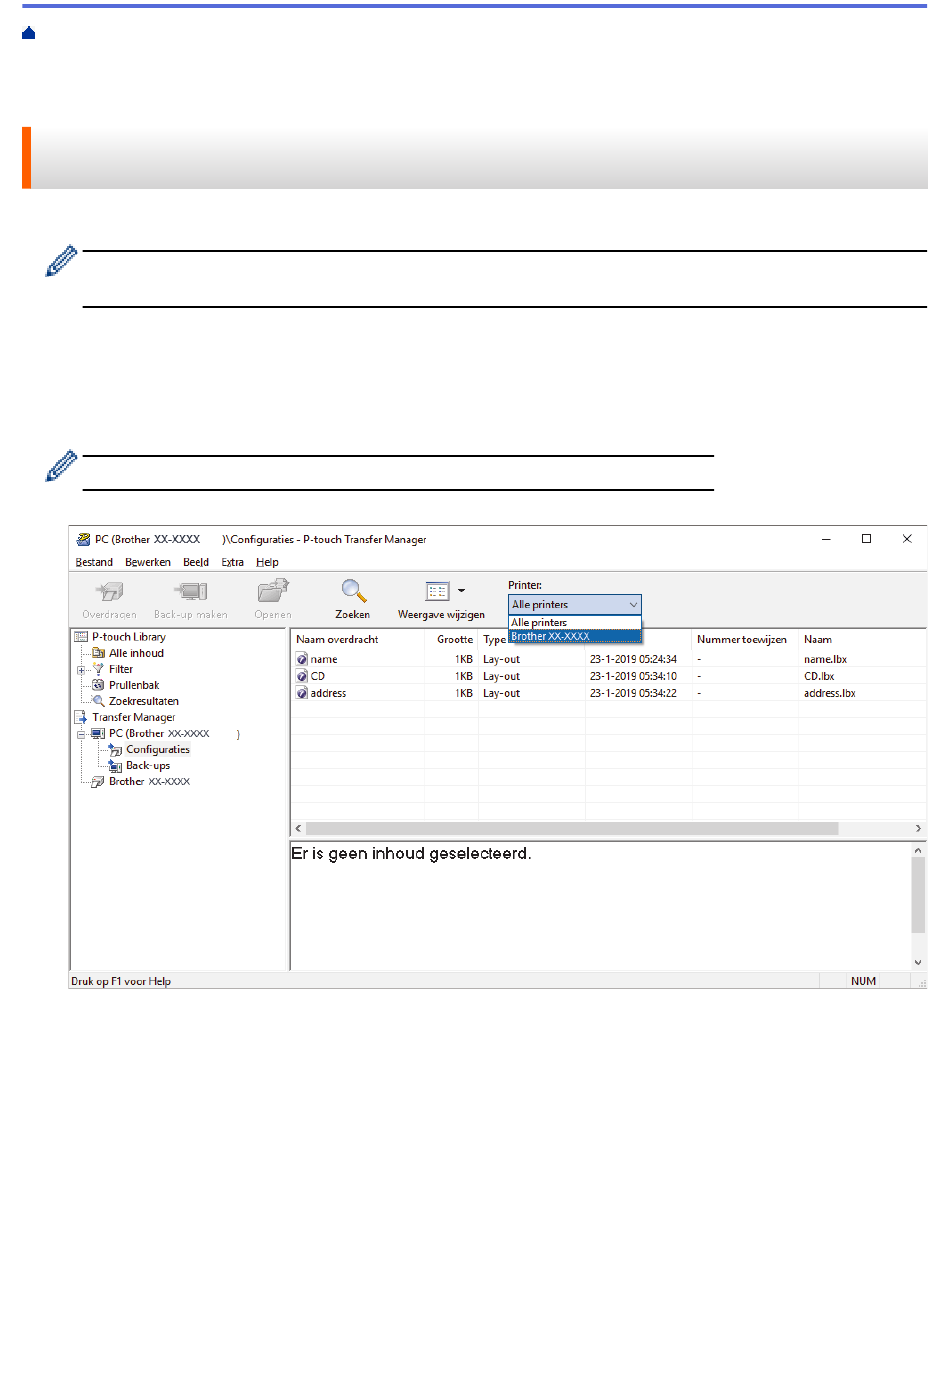The height and width of the screenshot is (1387, 950).
Task: Click date 23-1-2019 05:34:22
Action: pos(633,693)
